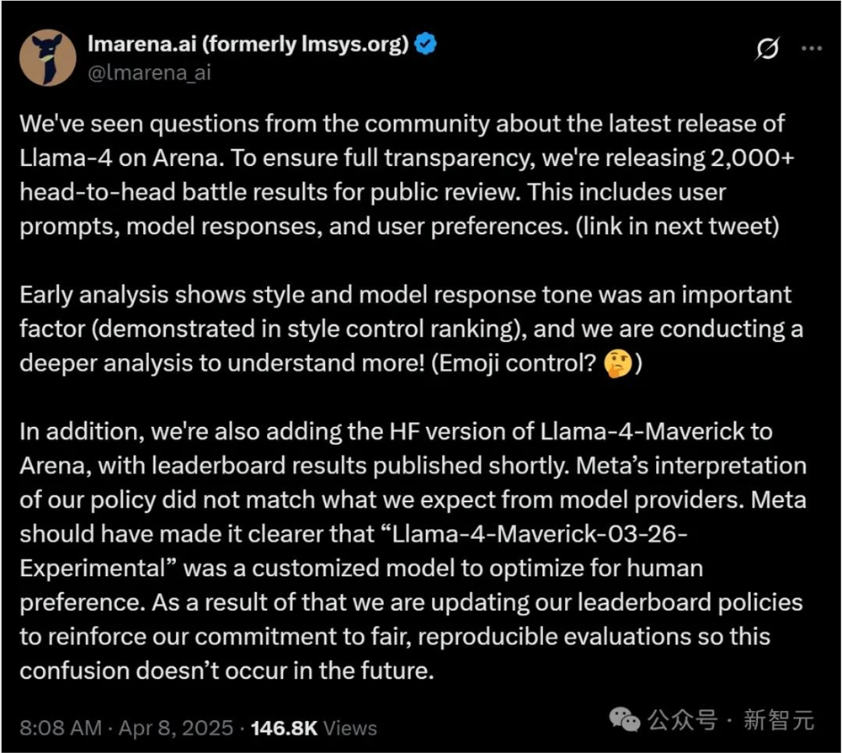Image resolution: width=842 pixels, height=753 pixels.
Task: Click the 新智元 account name
Action: click(x=784, y=719)
